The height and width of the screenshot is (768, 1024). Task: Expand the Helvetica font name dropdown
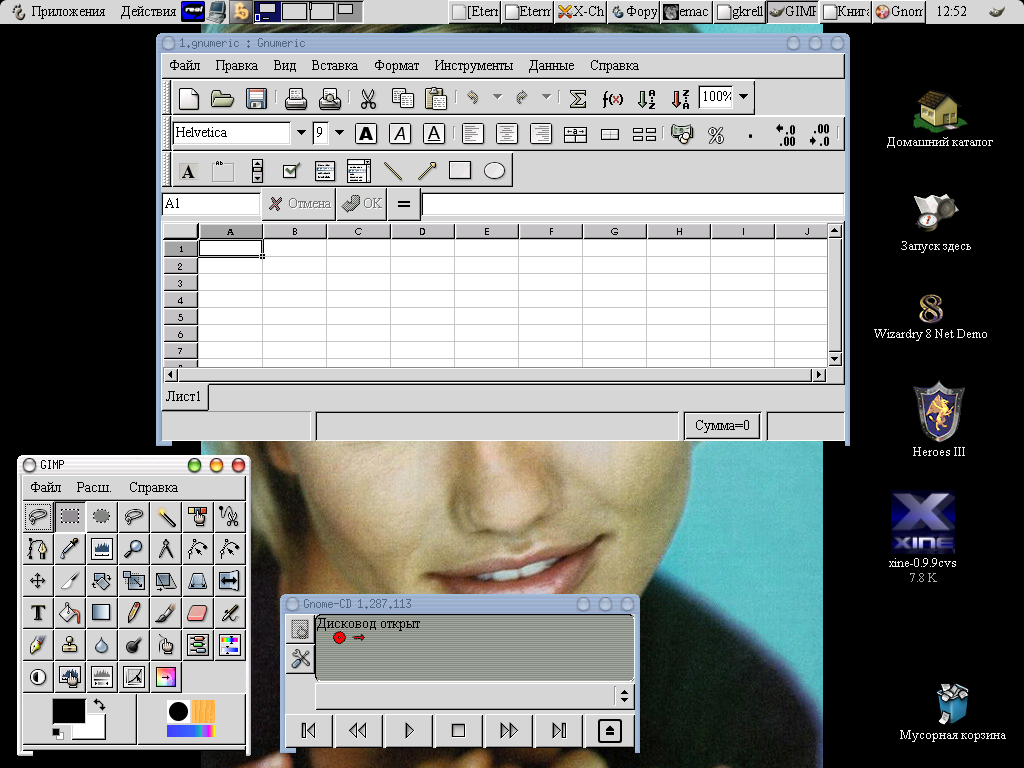click(x=300, y=133)
